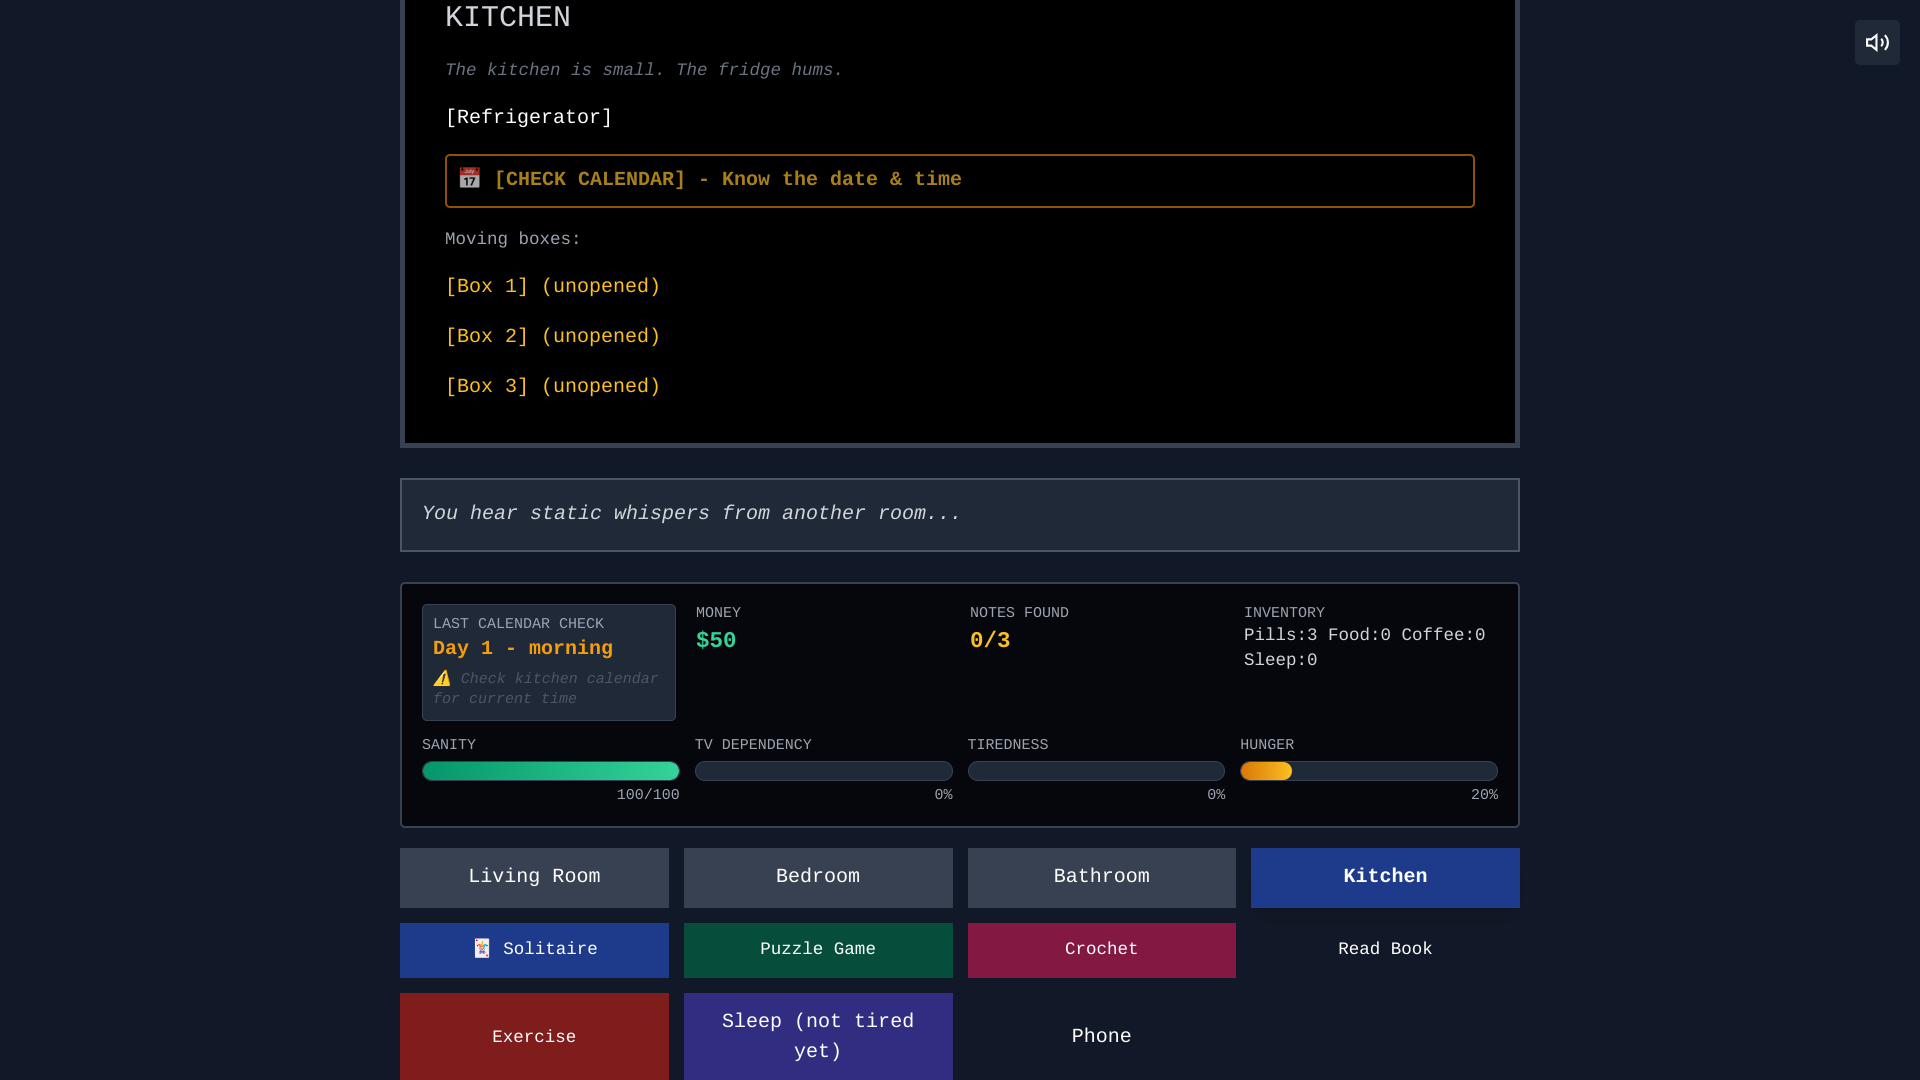Check the calendar for date and time

point(960,181)
